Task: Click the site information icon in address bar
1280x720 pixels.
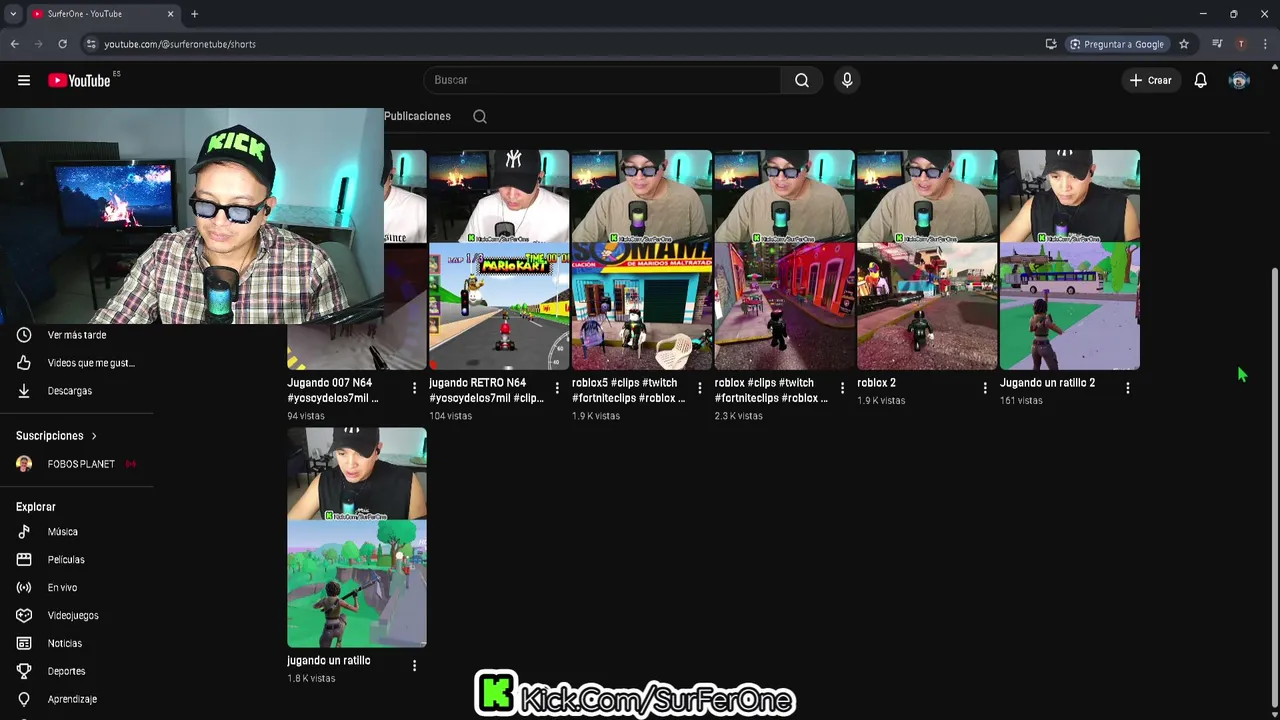Action: [x=91, y=44]
